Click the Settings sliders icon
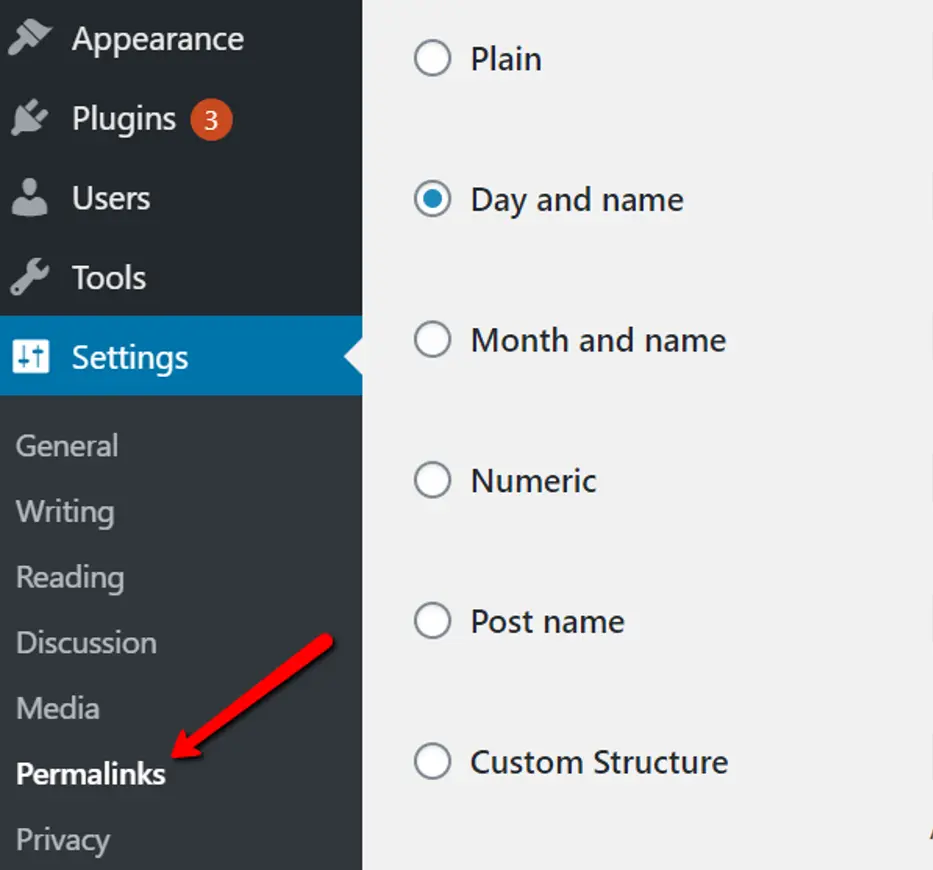 pyautogui.click(x=30, y=357)
